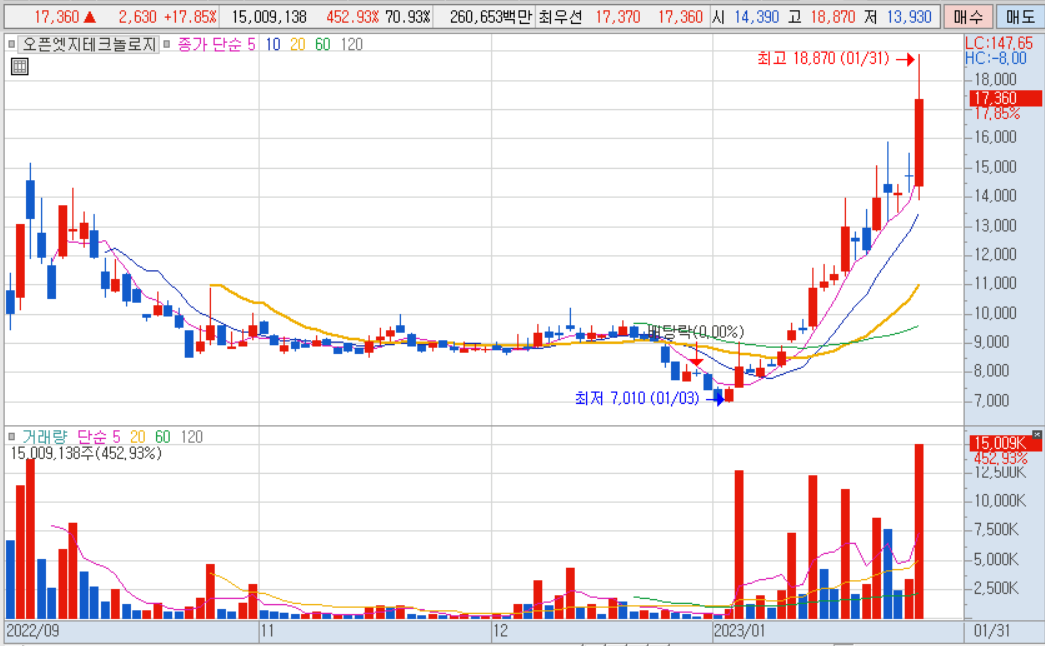The image size is (1045, 646).
Task: Click the red 15,009K volume tag on axis
Action: 1005,443
